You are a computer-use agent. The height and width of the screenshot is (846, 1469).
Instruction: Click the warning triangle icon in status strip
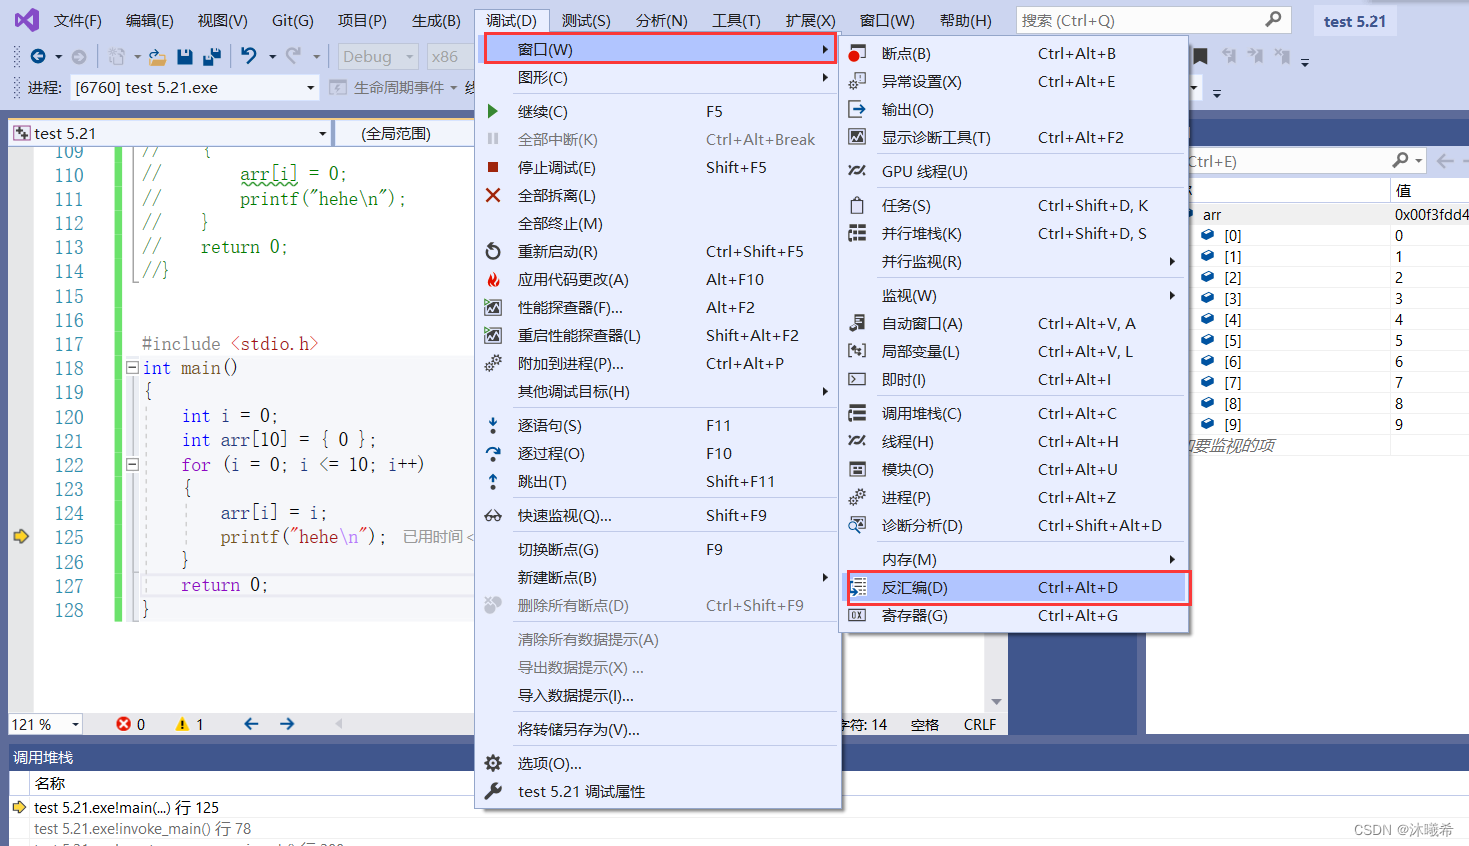click(182, 724)
